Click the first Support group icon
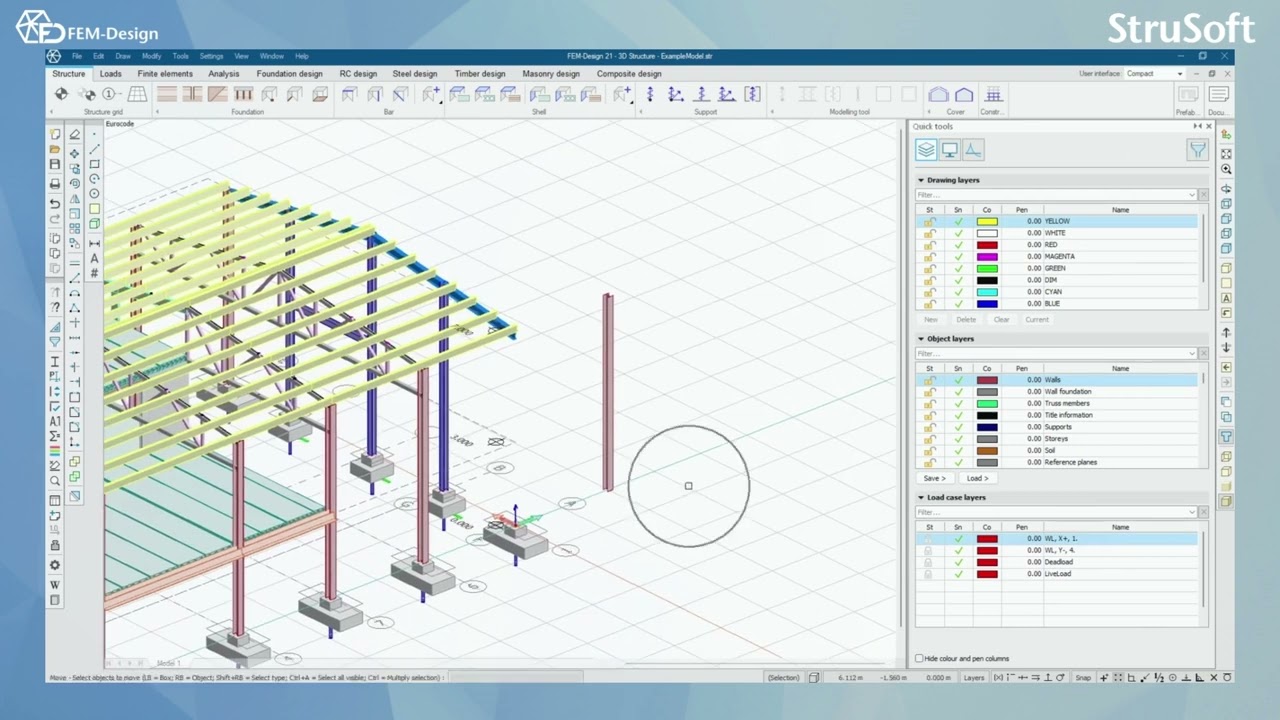The image size is (1280, 720). pos(650,94)
